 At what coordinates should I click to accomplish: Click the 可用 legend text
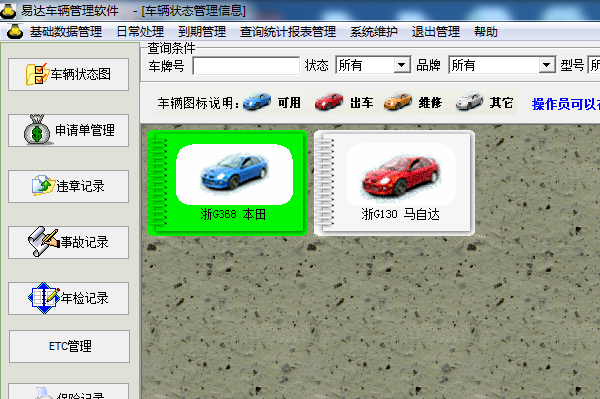[289, 103]
